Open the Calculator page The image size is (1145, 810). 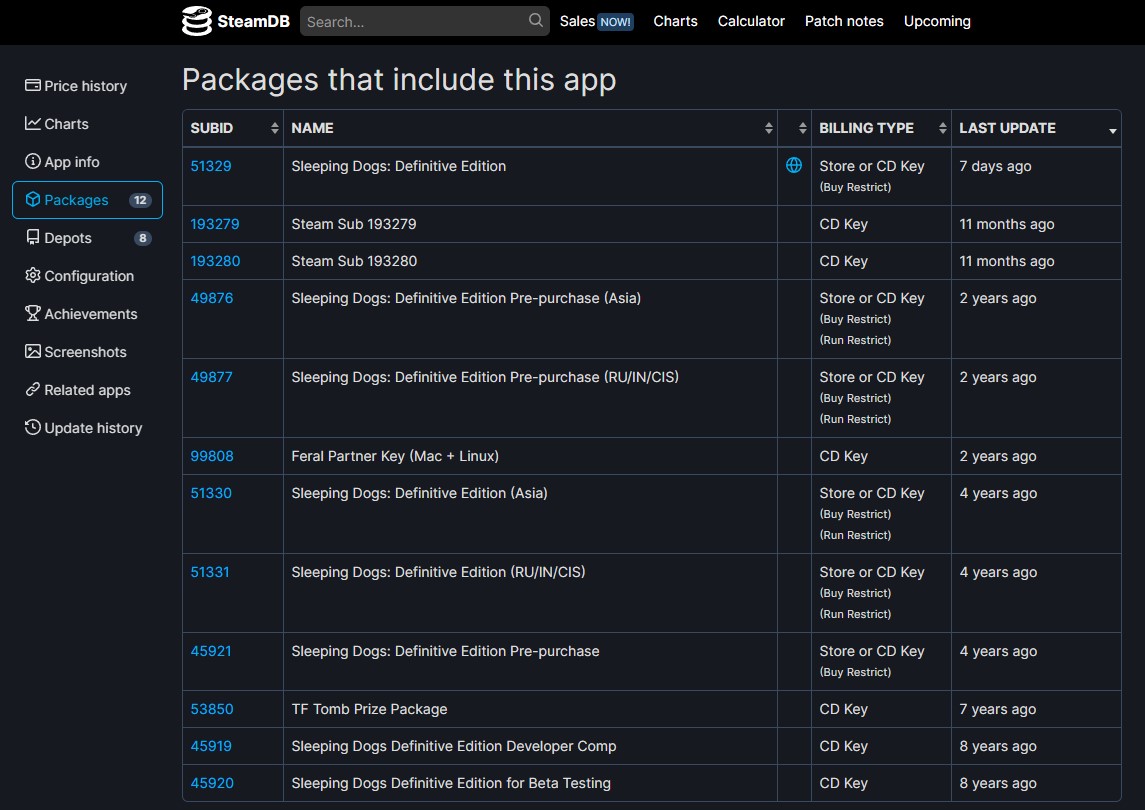(x=751, y=21)
